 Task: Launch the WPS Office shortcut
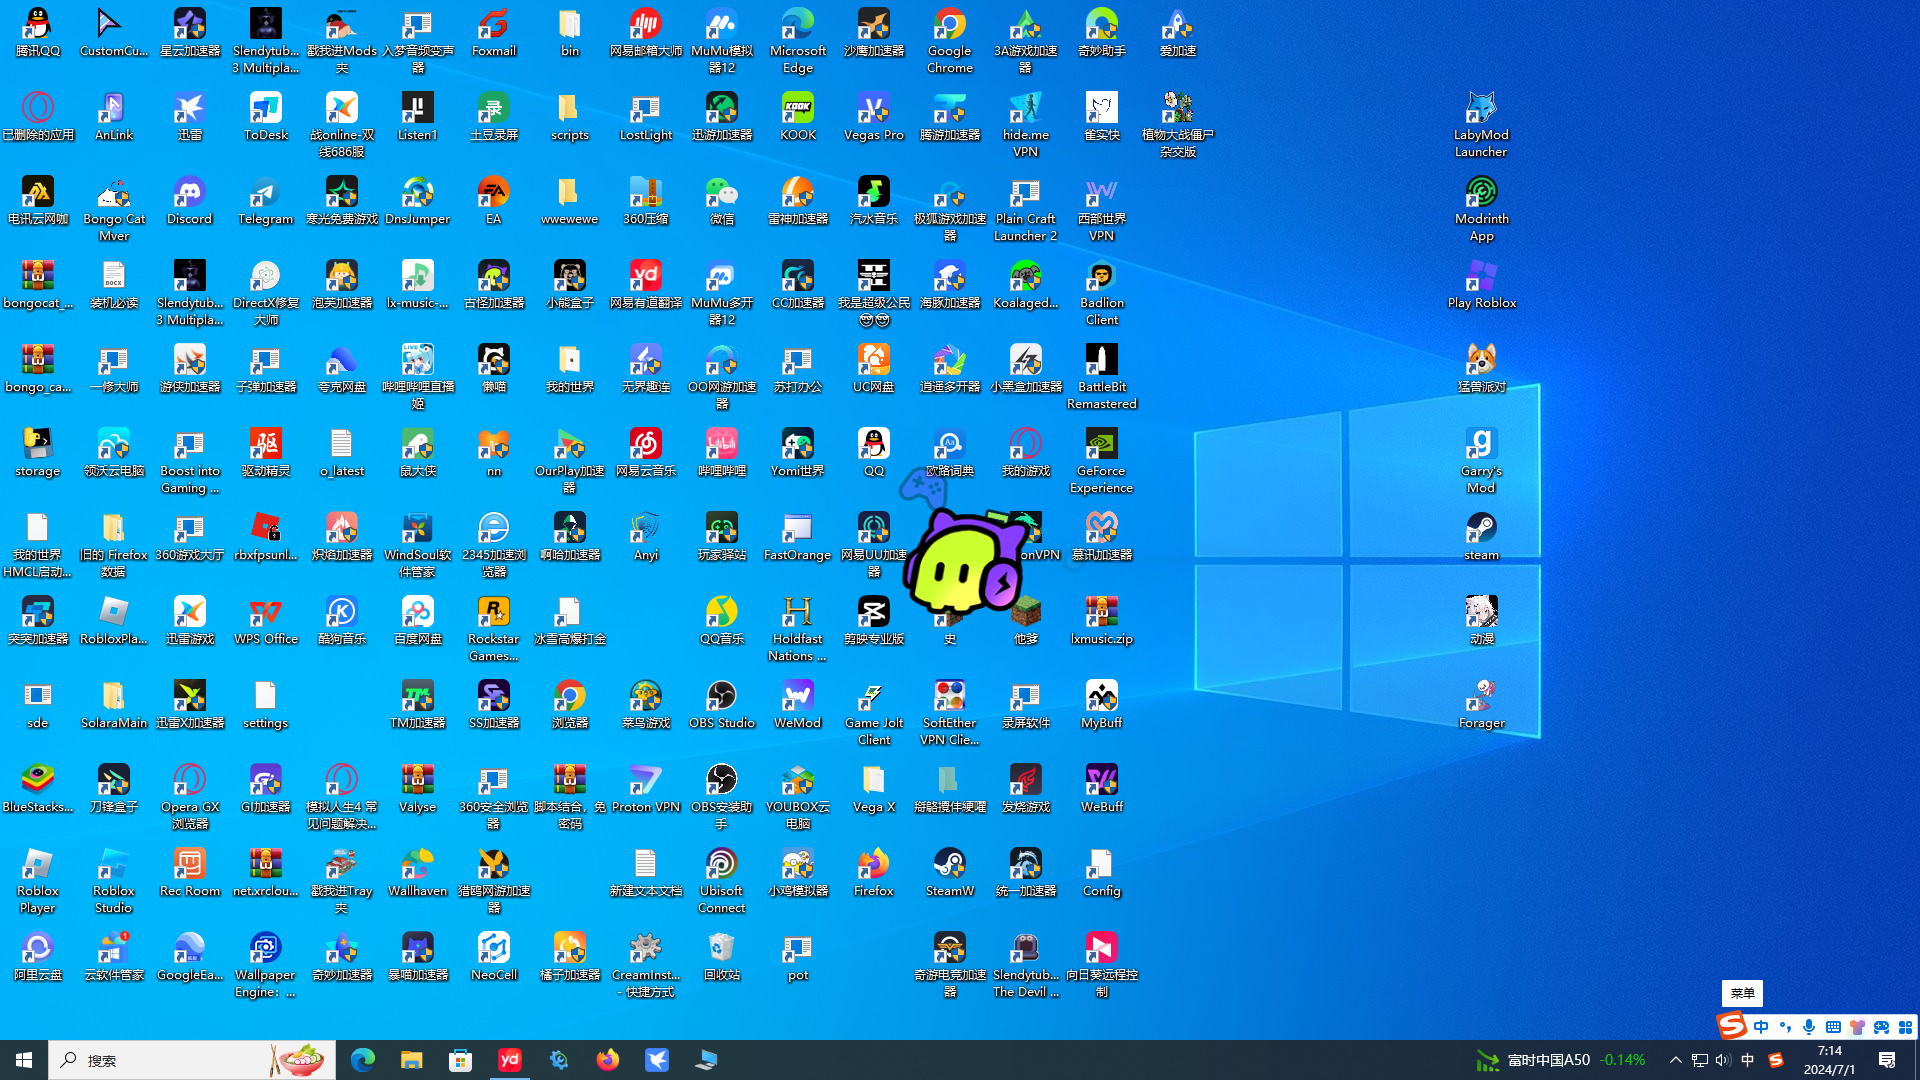coord(265,621)
